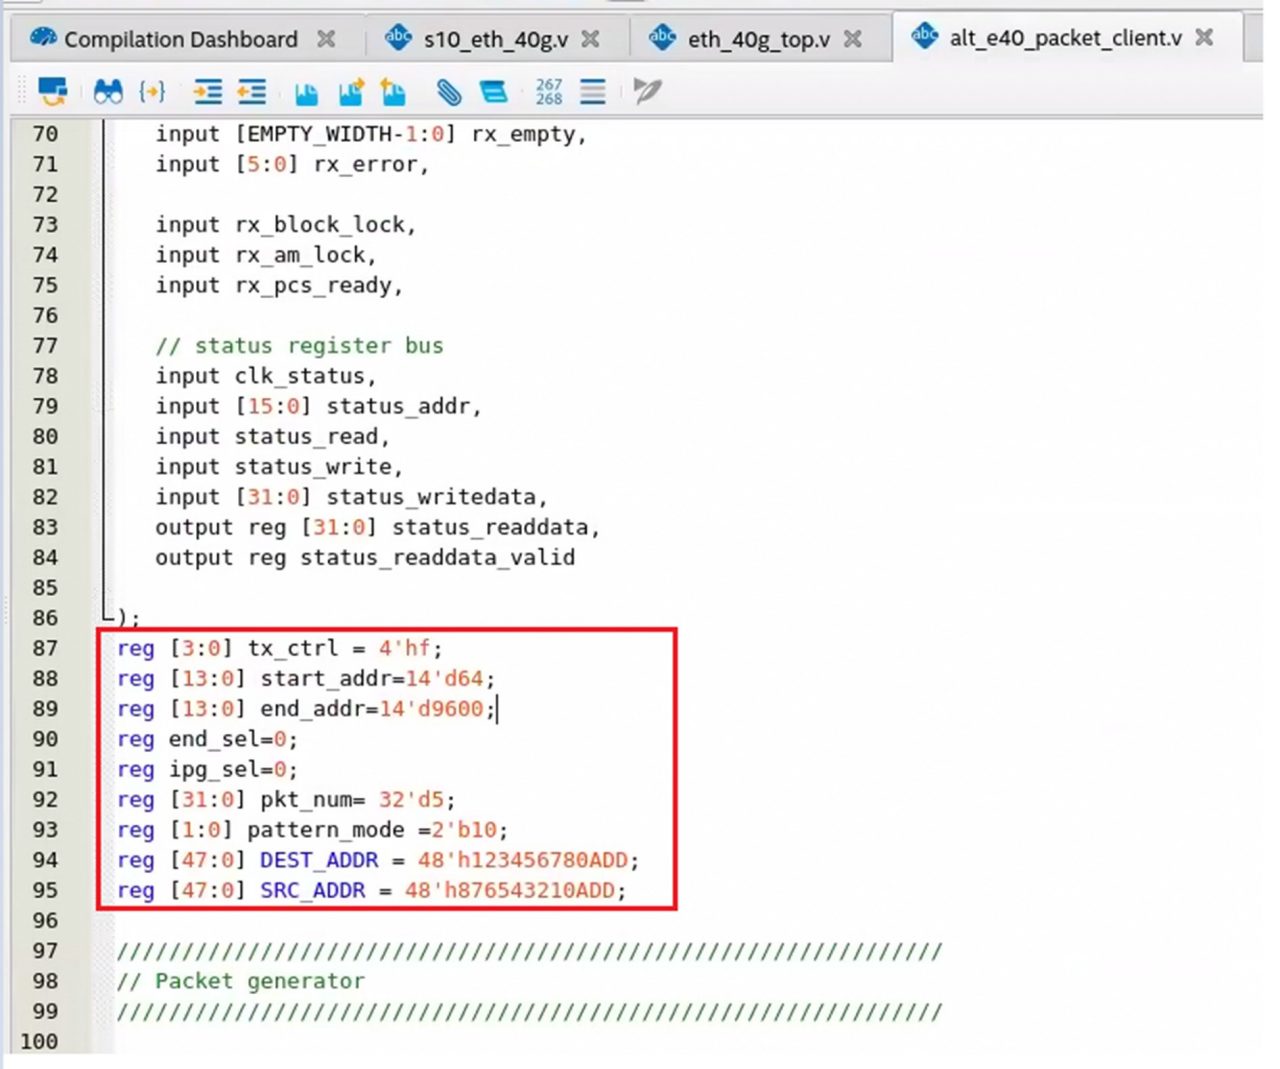The width and height of the screenshot is (1280, 1069).
Task: Click the grayed-out feather icon in toolbar
Action: point(647,91)
